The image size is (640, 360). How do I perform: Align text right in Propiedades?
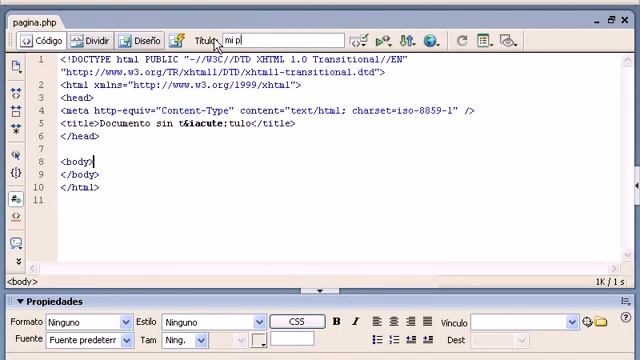[411, 322]
